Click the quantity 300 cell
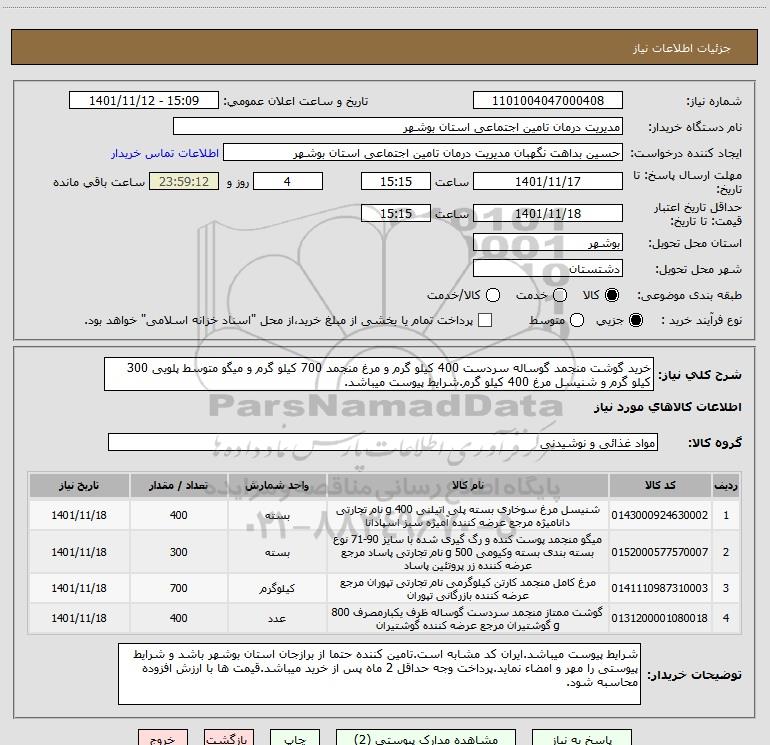This screenshot has width=770, height=745. click(178, 552)
